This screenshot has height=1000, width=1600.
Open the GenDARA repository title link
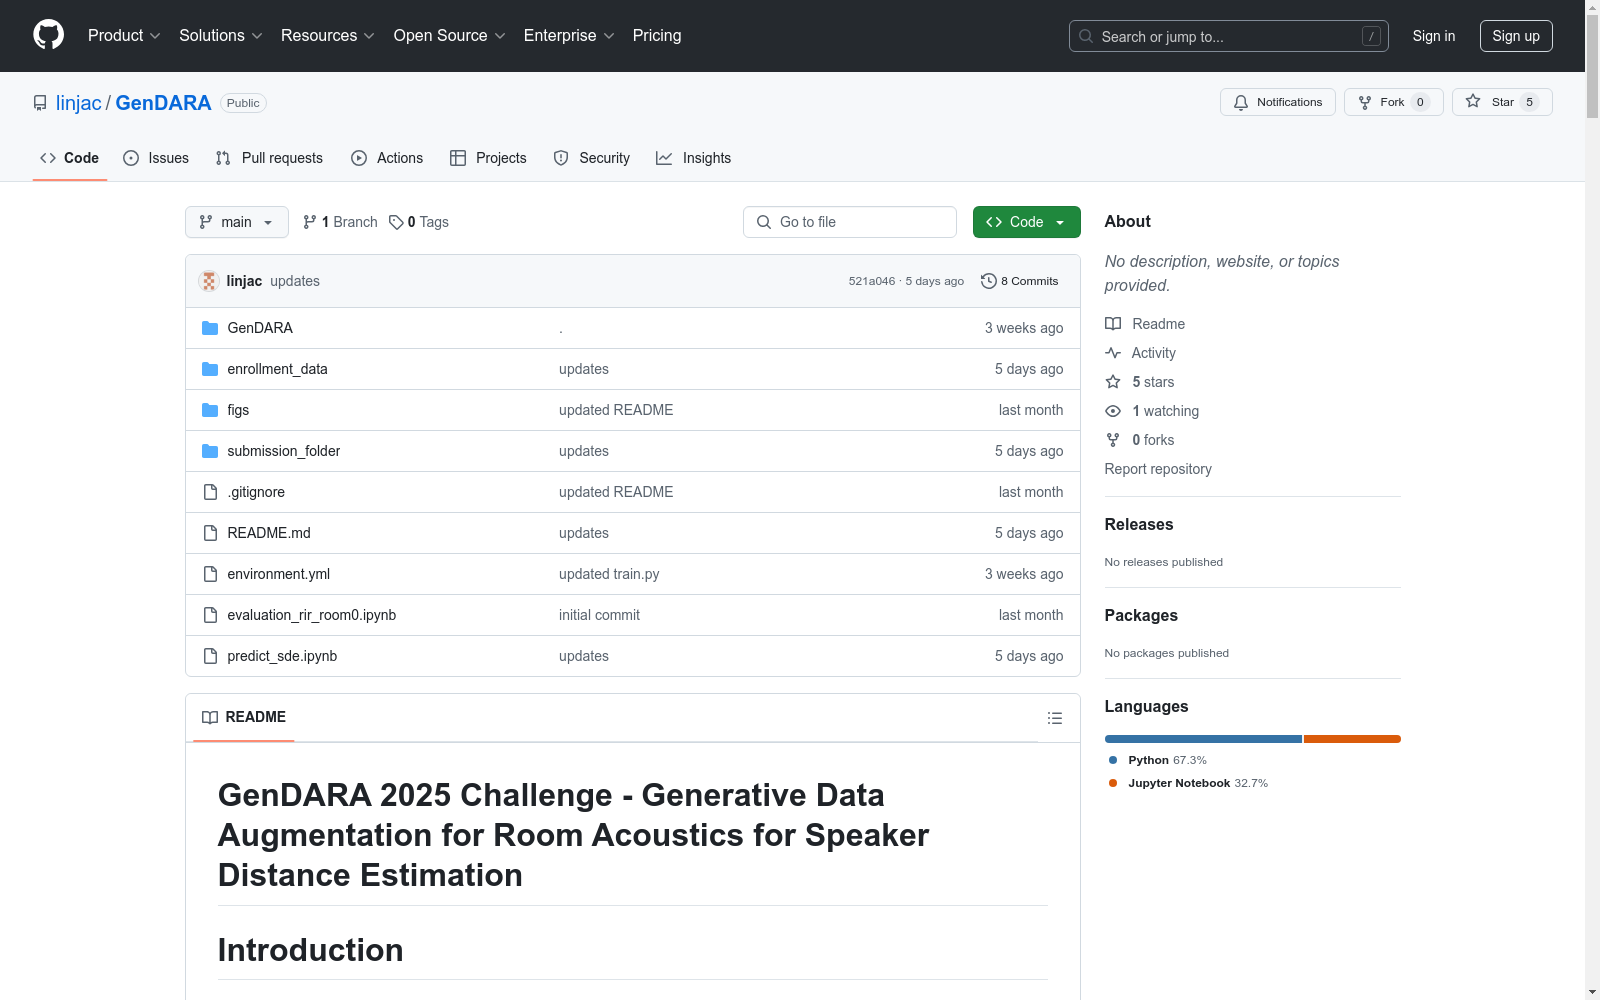[x=163, y=103]
